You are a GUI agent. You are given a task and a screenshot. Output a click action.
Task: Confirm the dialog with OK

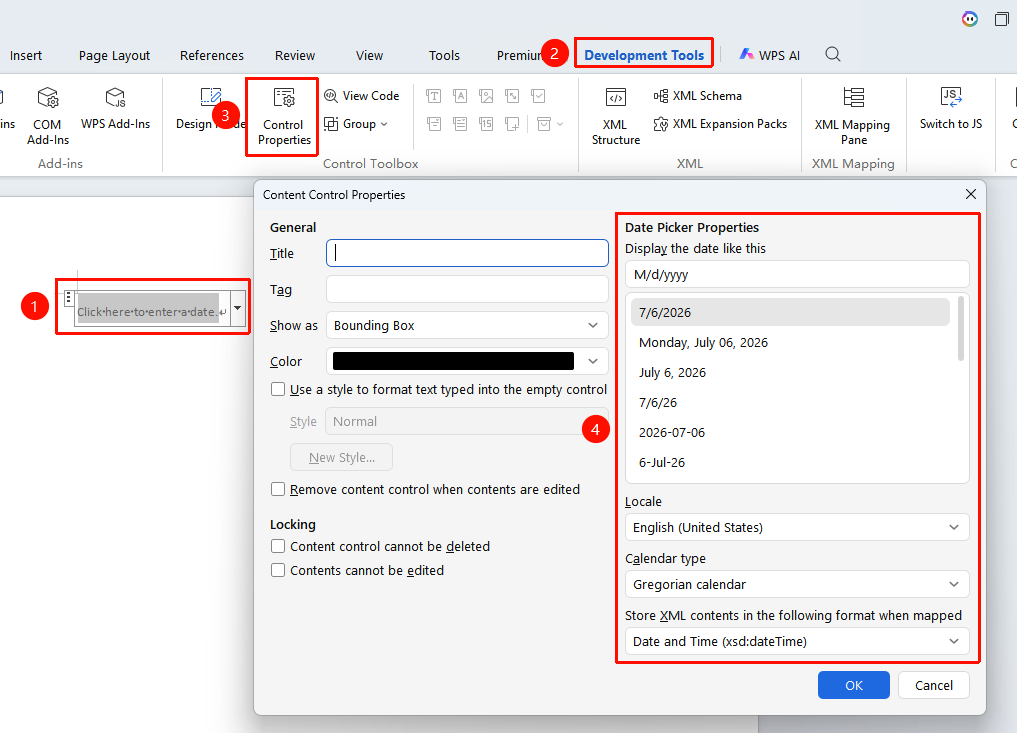854,685
